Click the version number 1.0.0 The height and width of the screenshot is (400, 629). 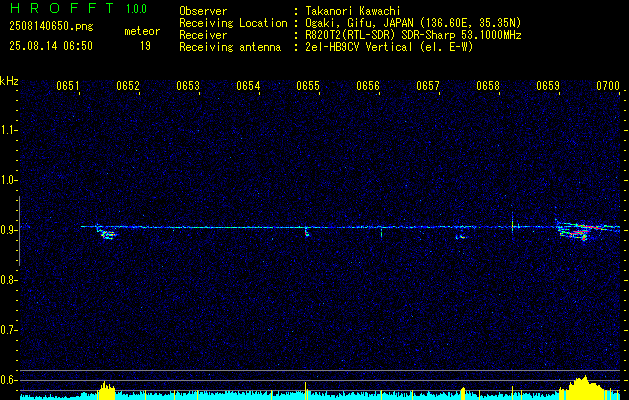pos(136,8)
